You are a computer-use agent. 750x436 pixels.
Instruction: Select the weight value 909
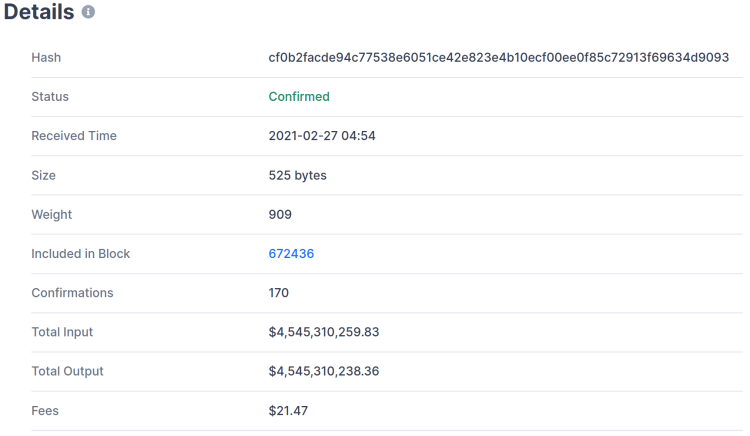coord(280,214)
